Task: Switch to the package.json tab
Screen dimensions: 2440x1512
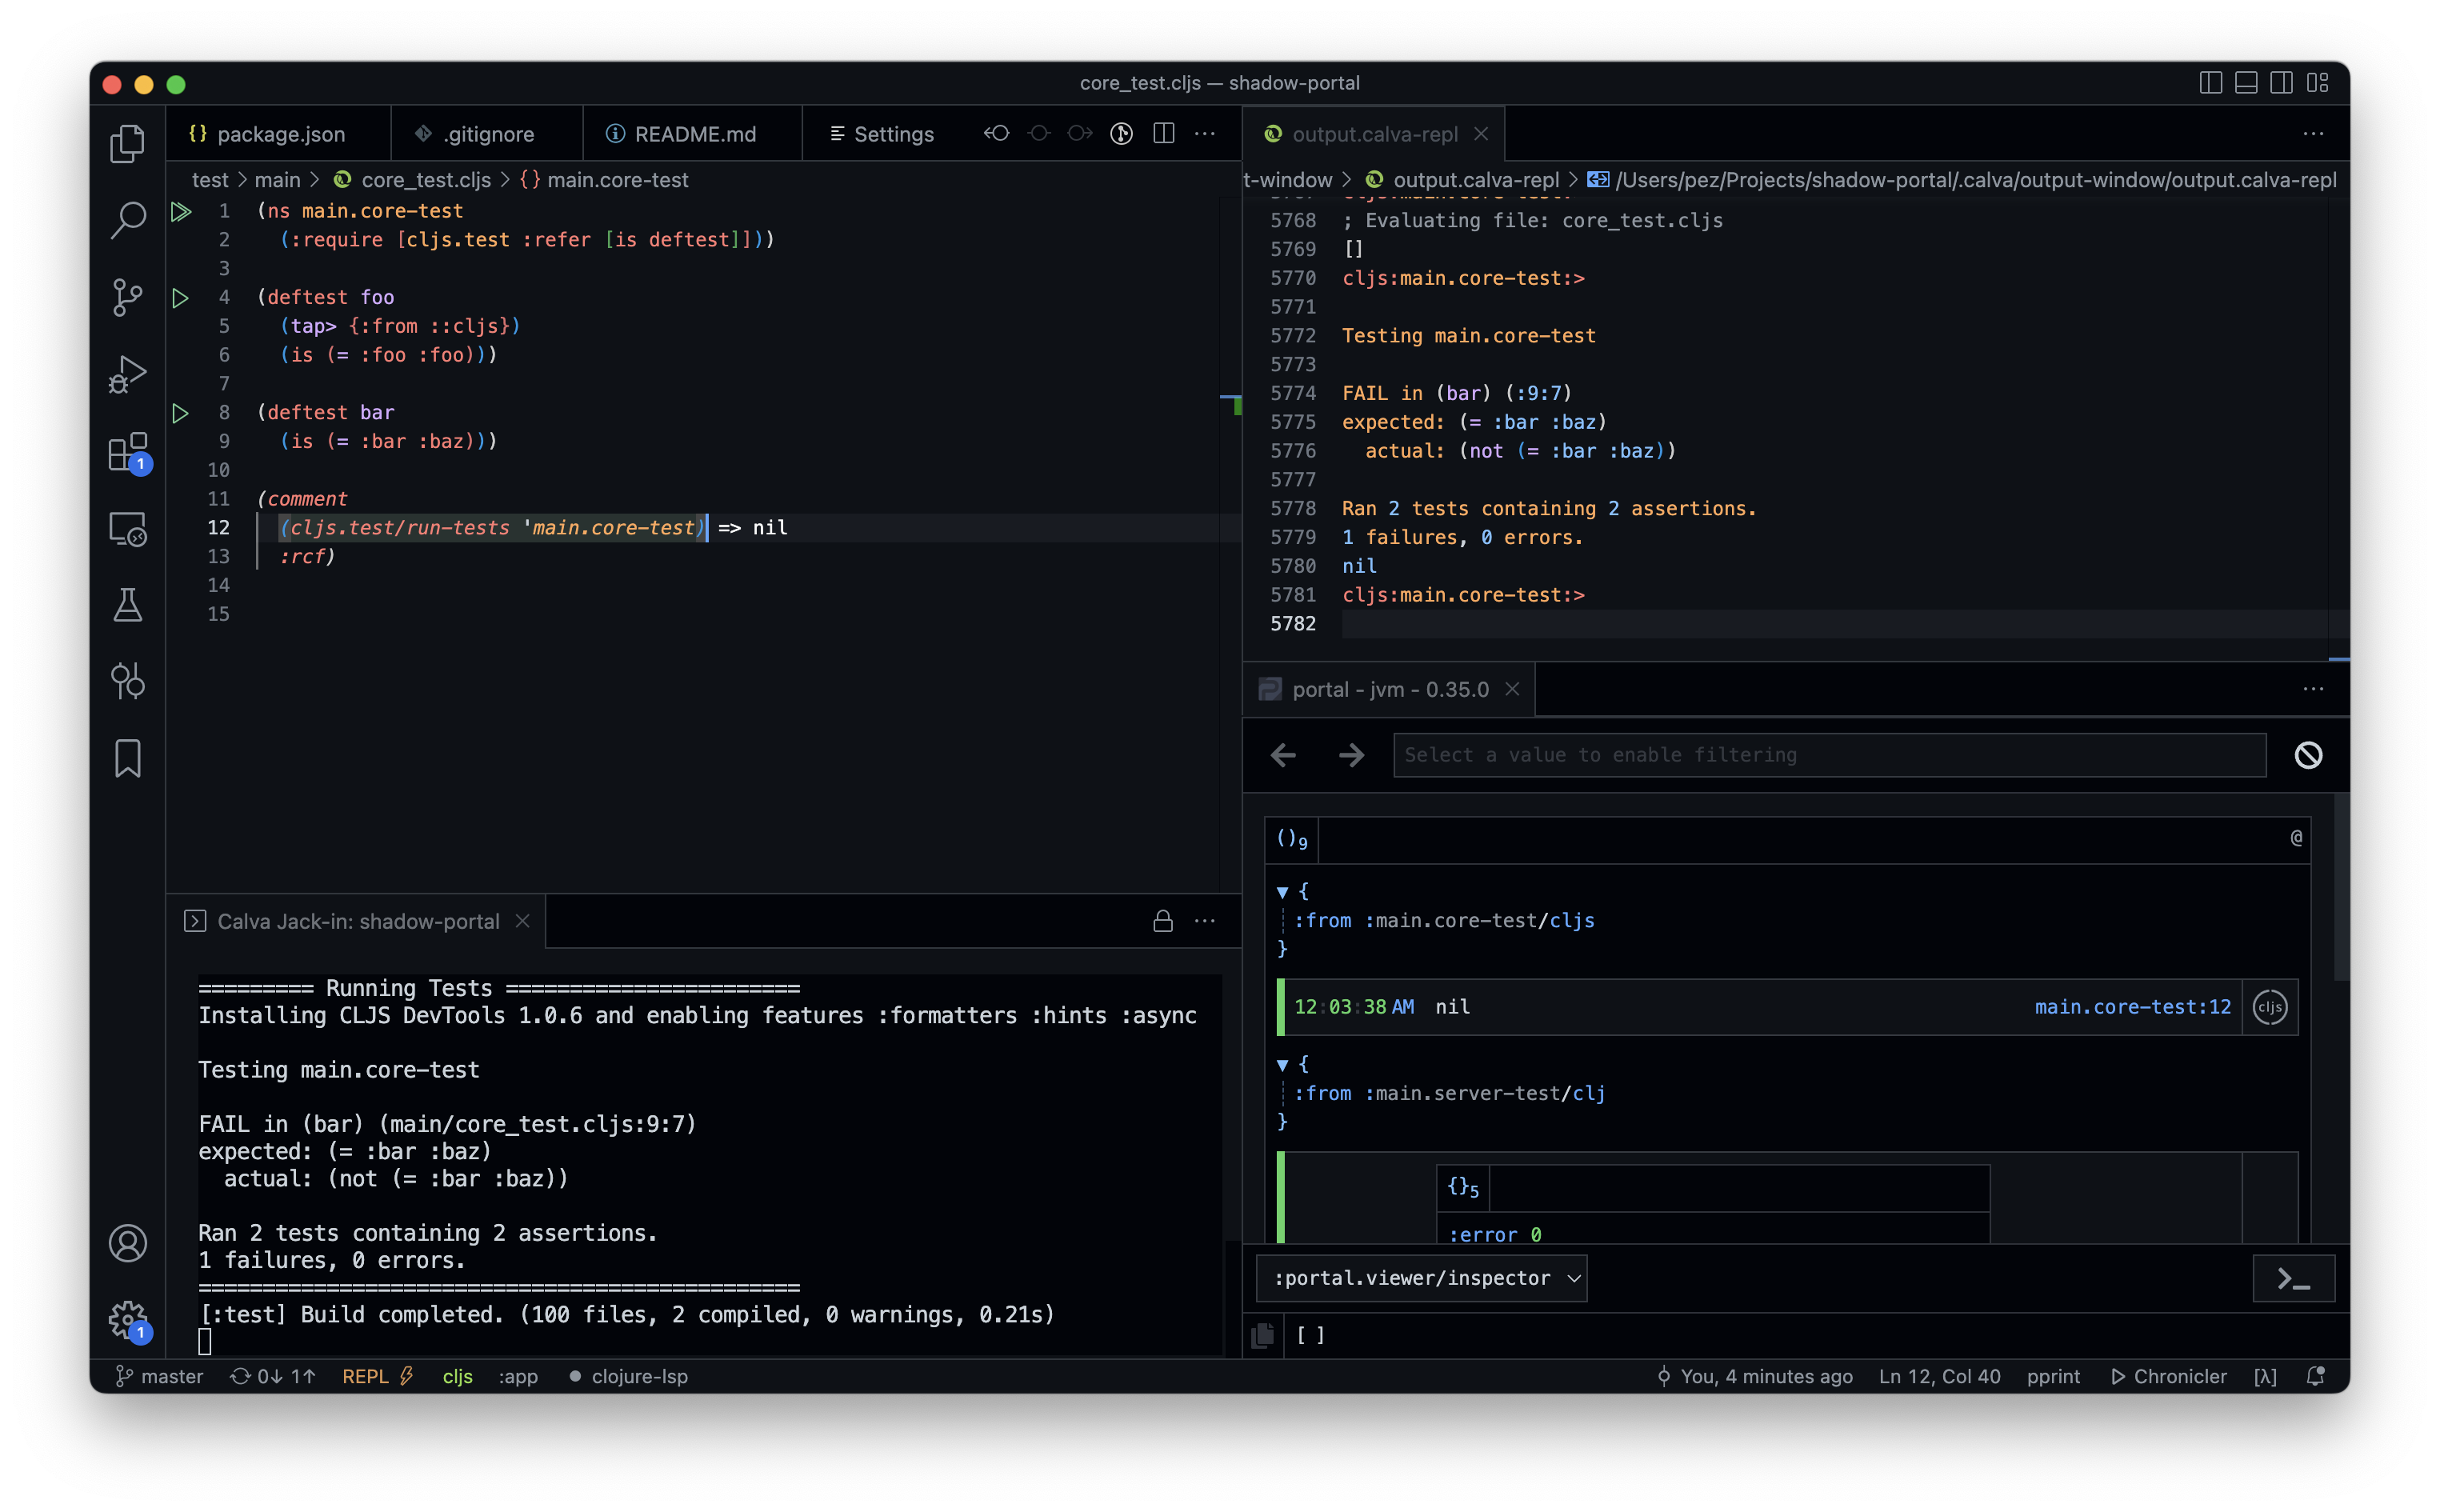Action: (x=280, y=134)
